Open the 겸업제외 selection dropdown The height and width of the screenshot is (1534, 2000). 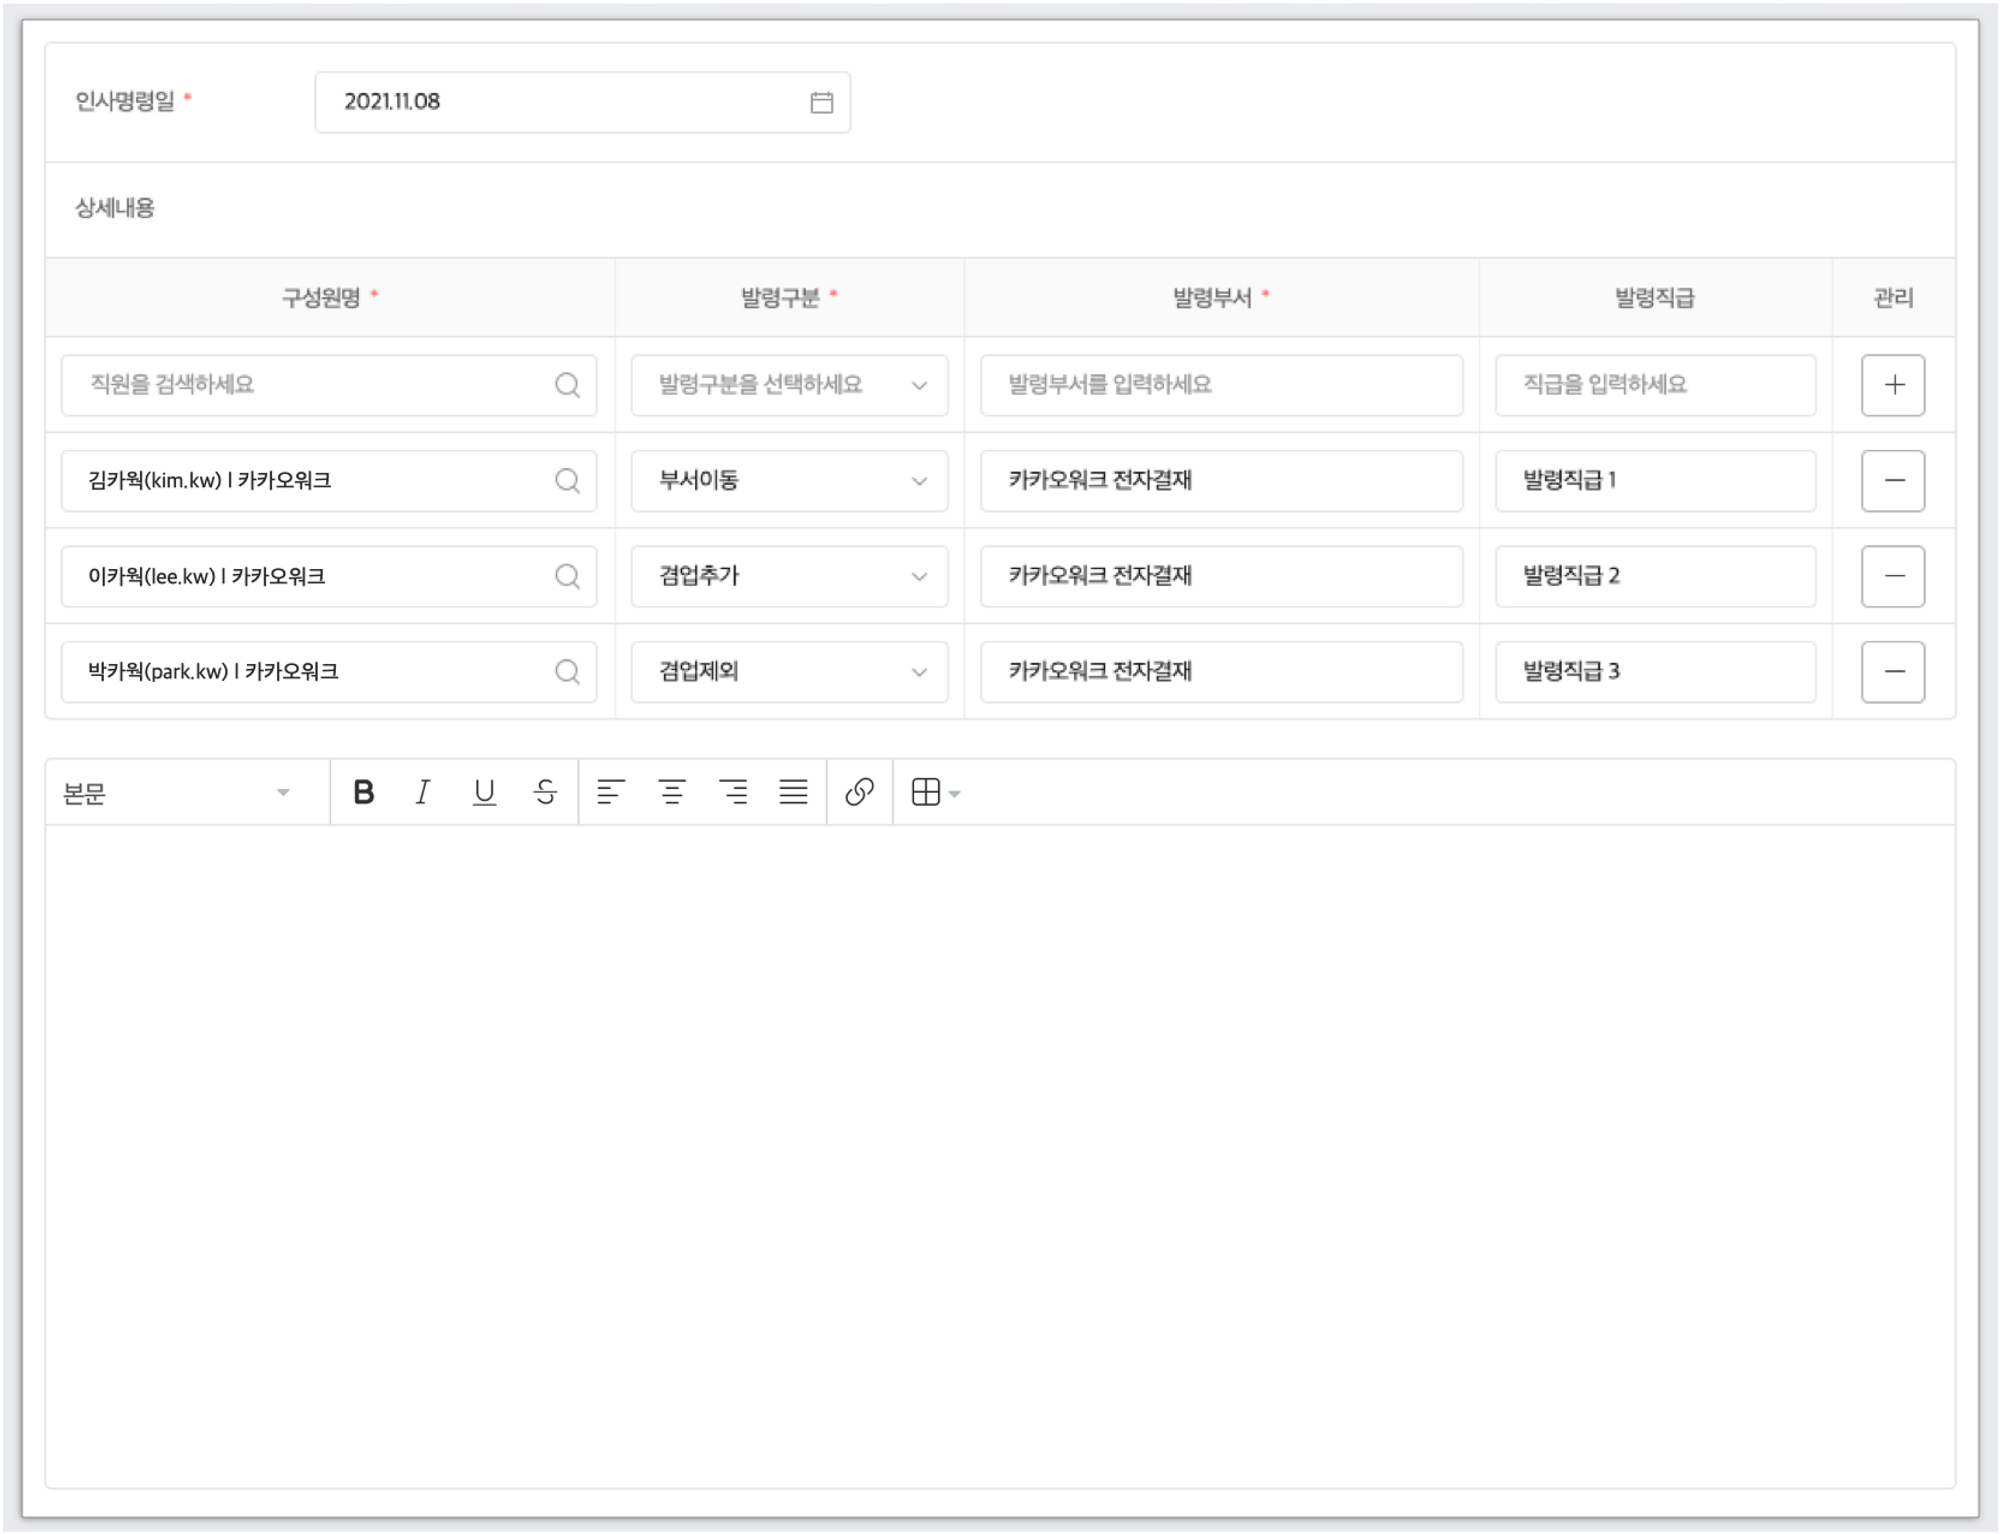tap(789, 672)
